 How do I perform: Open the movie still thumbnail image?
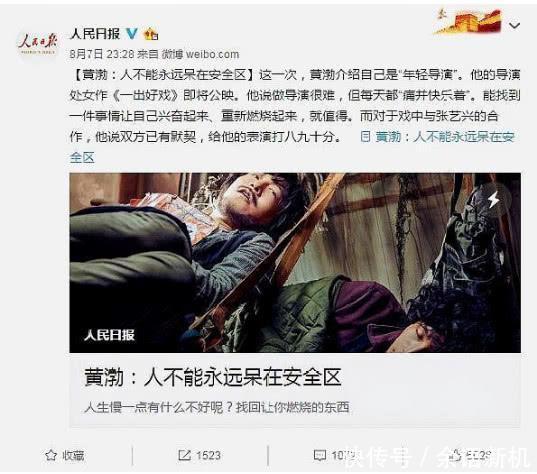coord(295,263)
